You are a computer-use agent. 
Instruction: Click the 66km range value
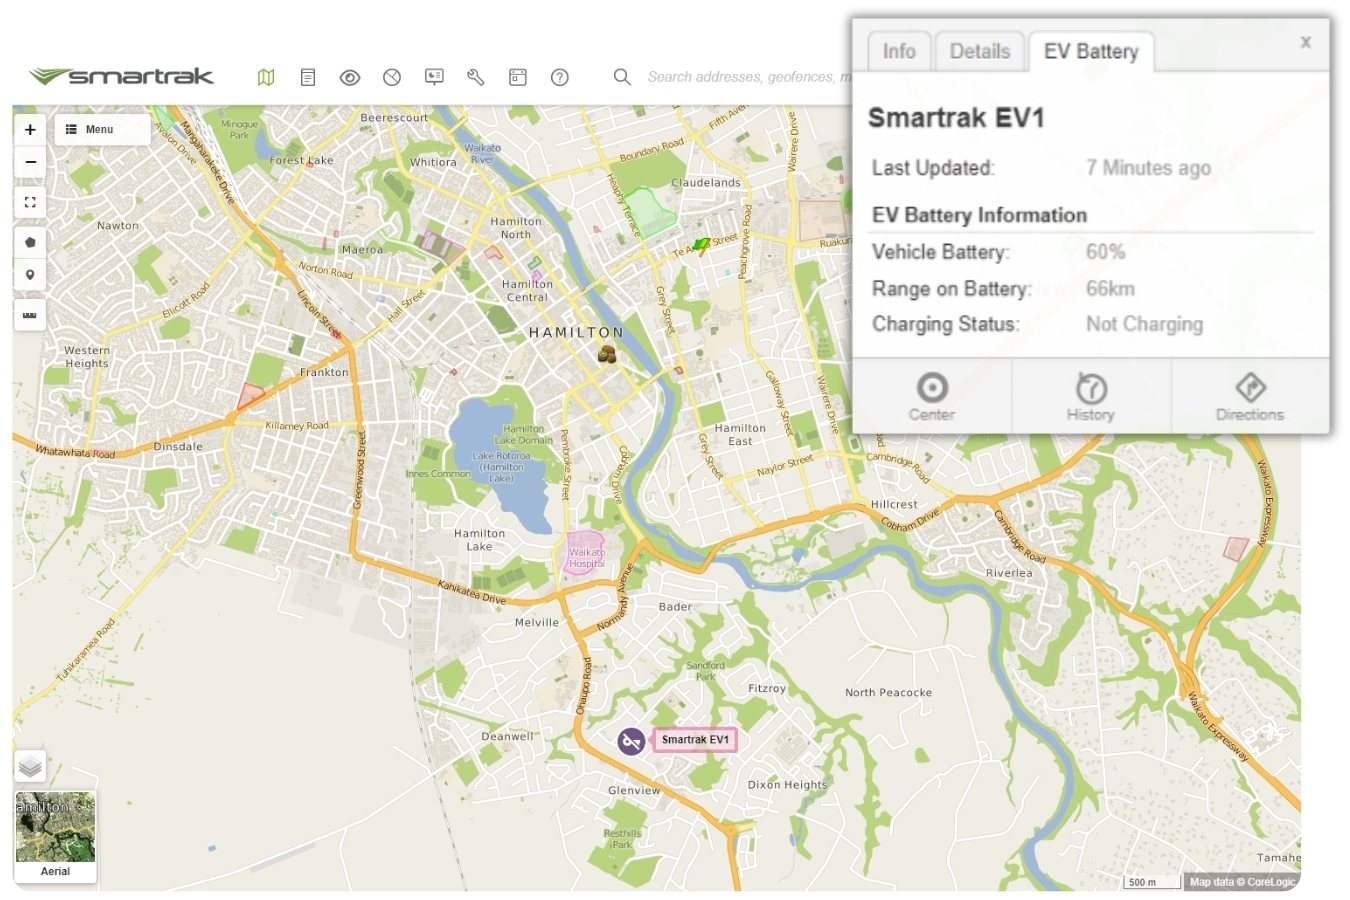pos(1110,289)
